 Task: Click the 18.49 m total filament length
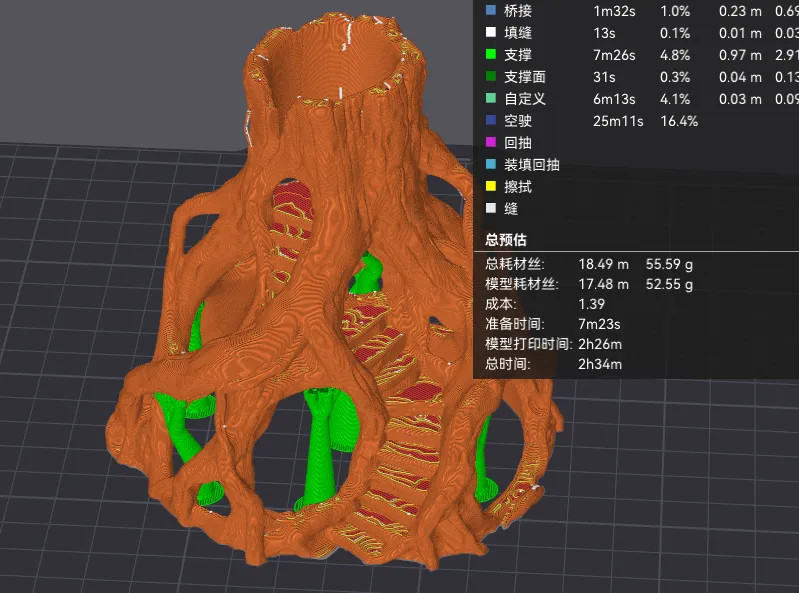click(603, 264)
